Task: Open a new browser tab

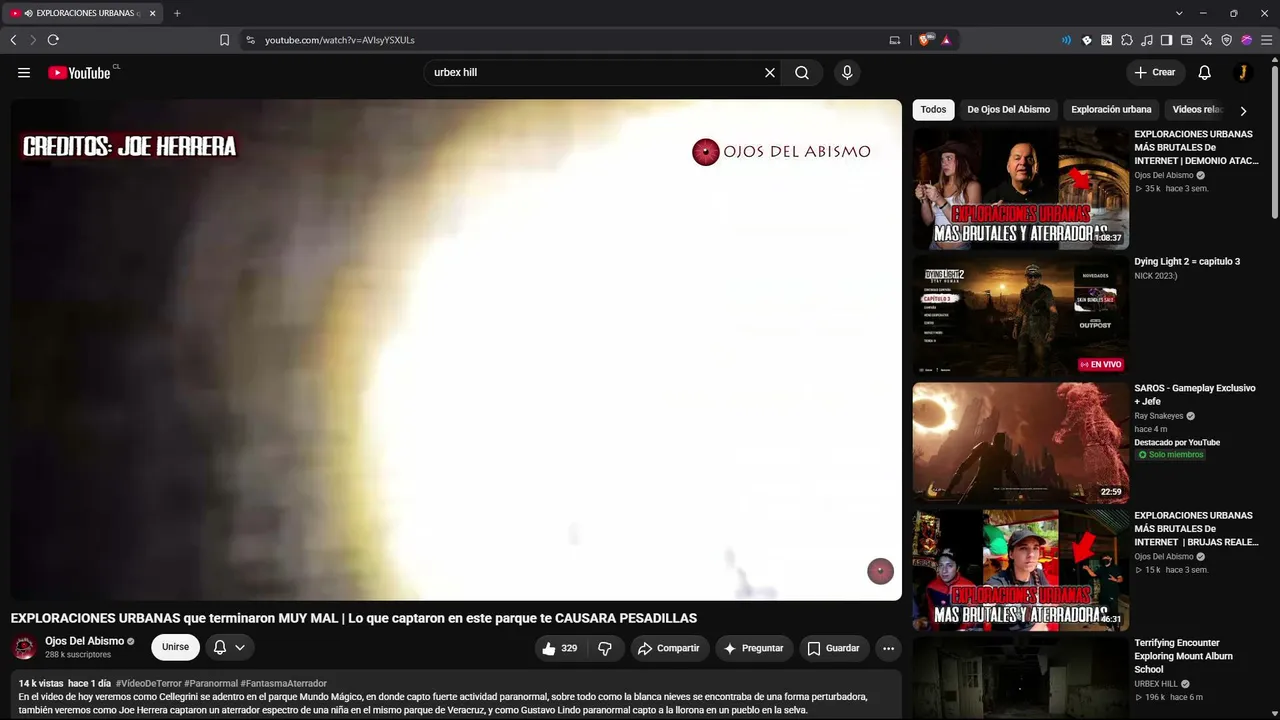Action: [177, 13]
